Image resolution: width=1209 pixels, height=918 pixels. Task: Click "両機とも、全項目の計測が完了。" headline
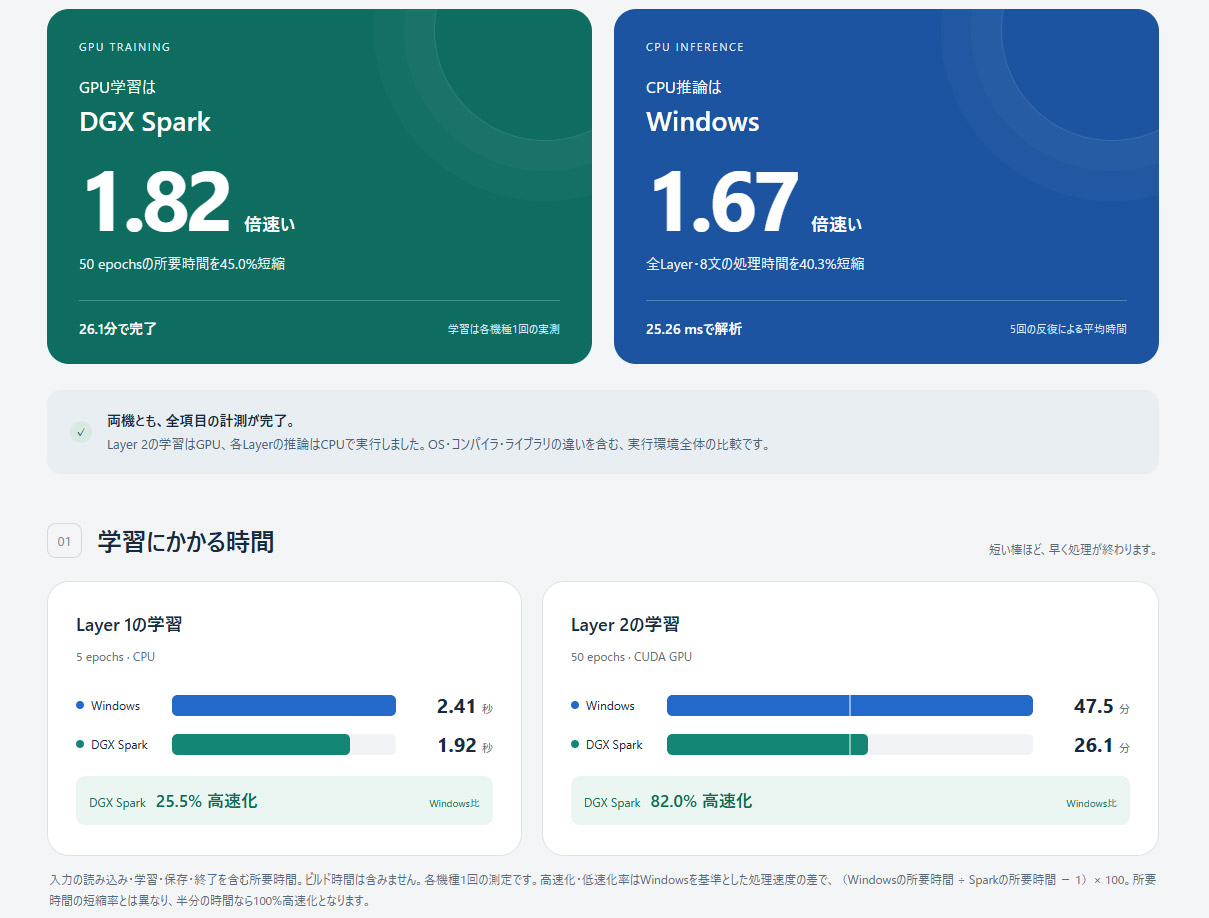pyautogui.click(x=201, y=421)
